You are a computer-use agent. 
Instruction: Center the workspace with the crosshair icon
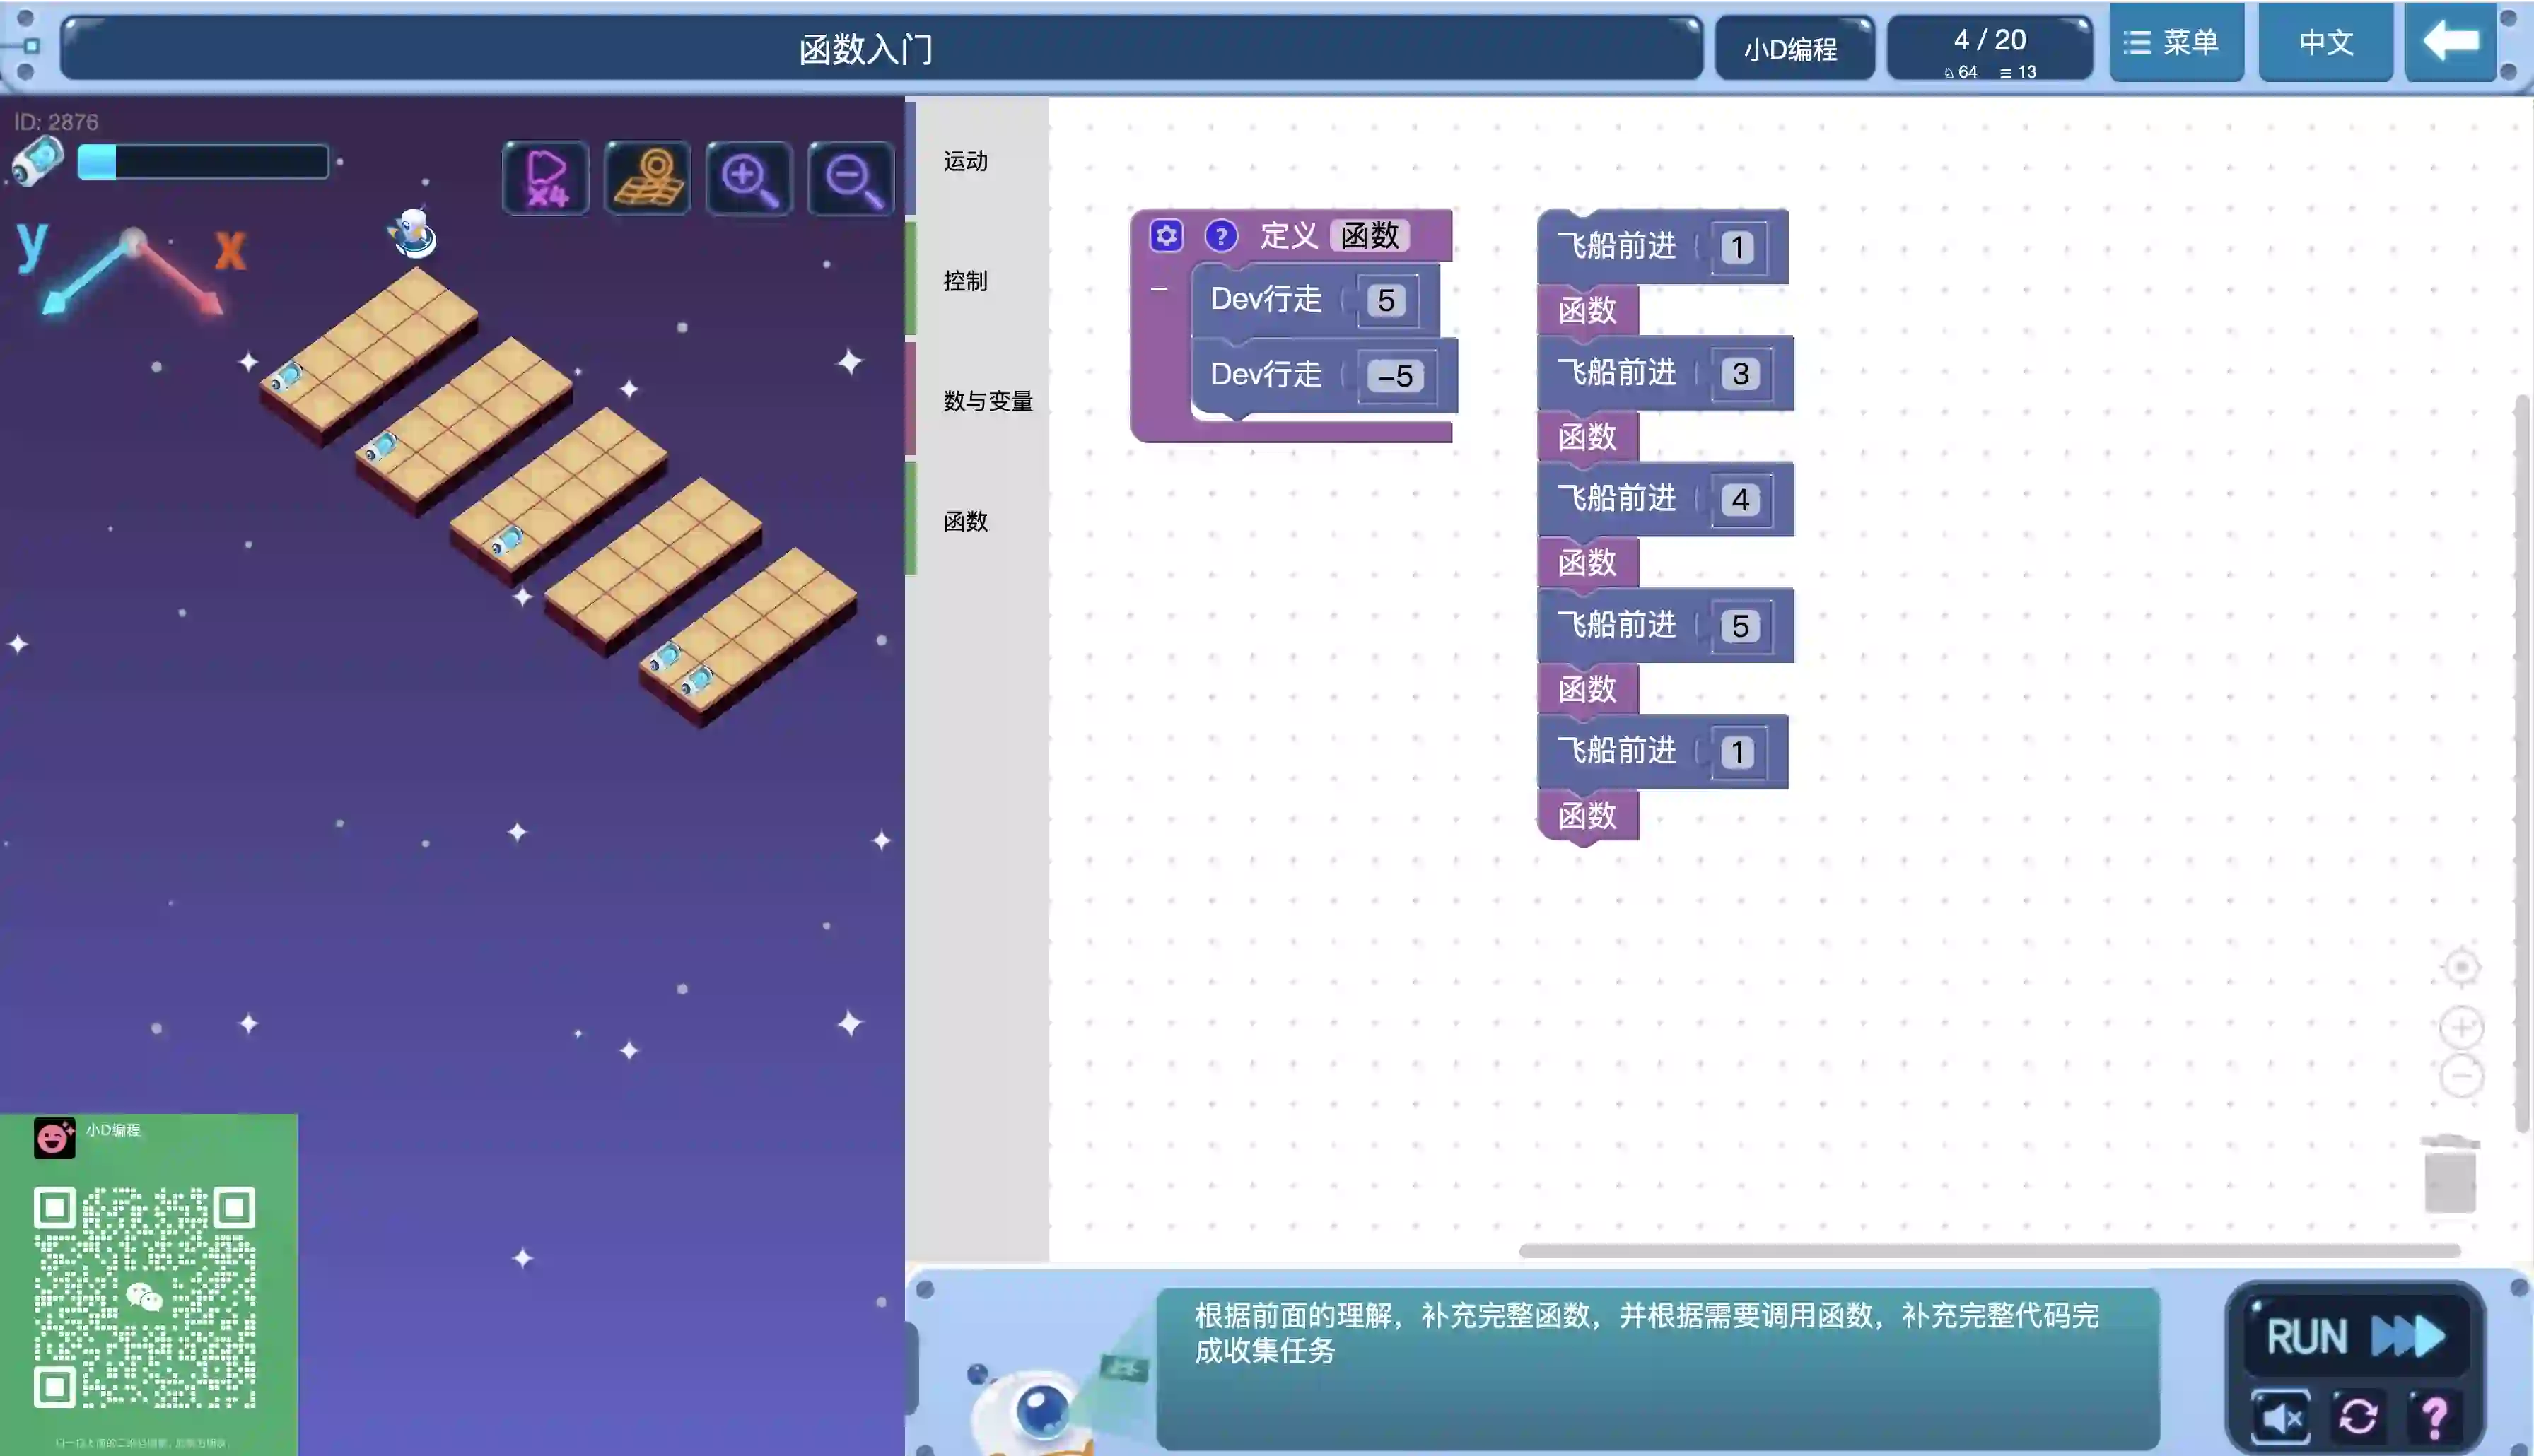point(2461,967)
